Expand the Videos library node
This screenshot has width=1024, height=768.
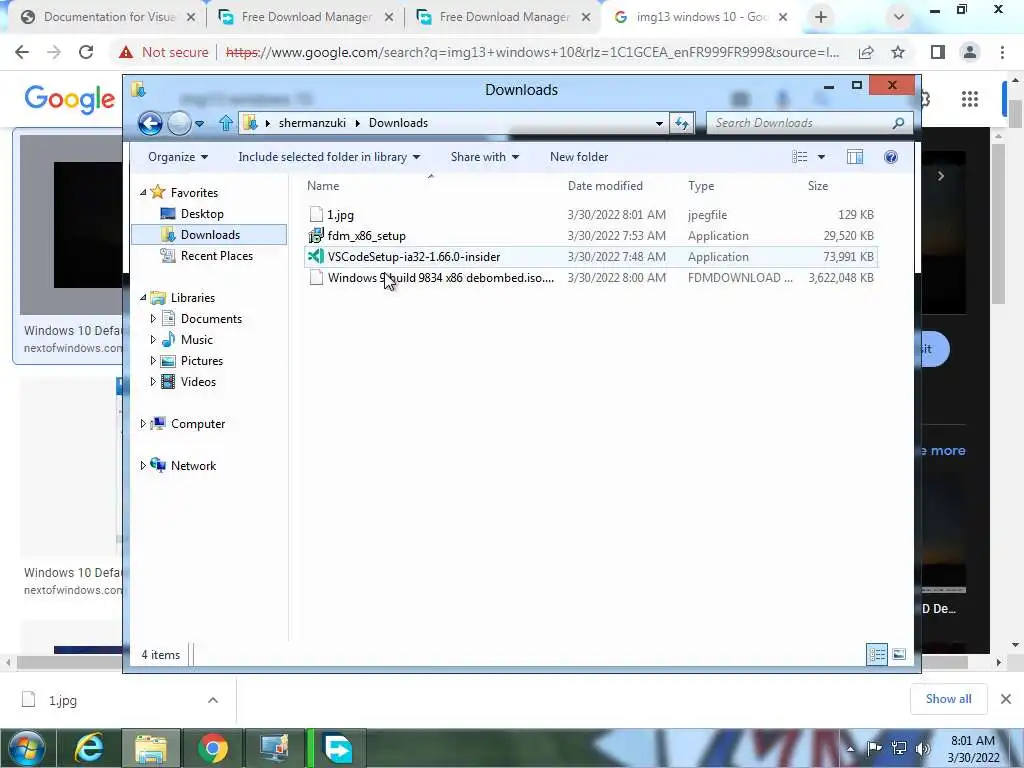coord(153,381)
